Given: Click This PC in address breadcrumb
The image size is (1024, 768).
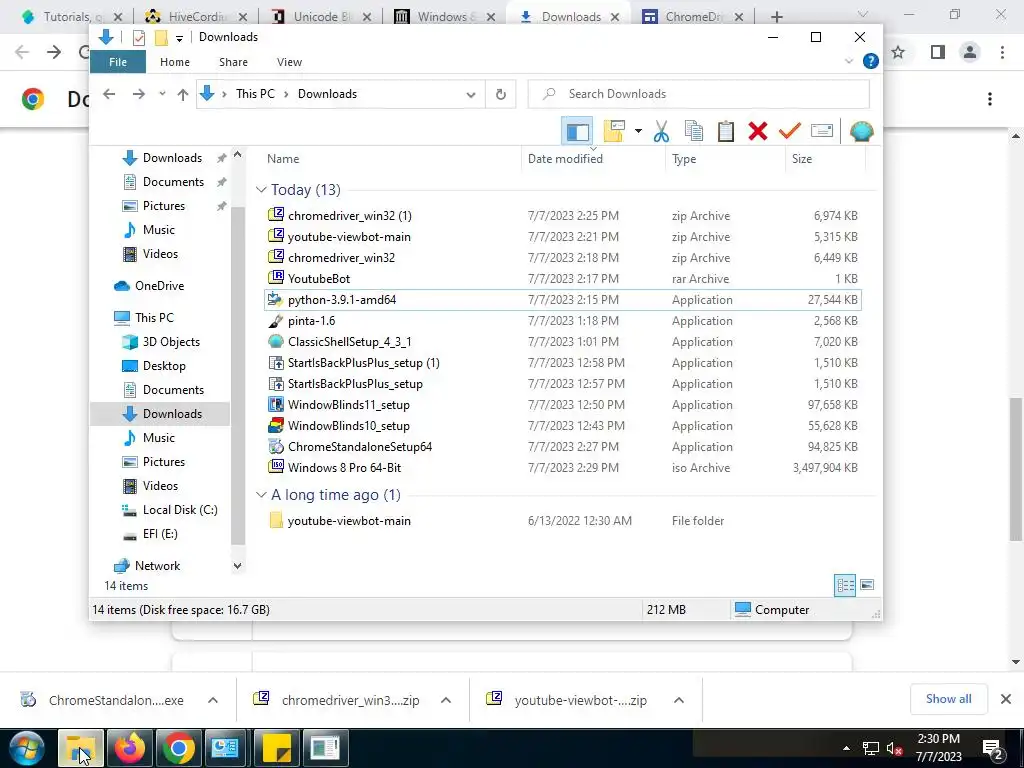Looking at the screenshot, I should pos(255,94).
